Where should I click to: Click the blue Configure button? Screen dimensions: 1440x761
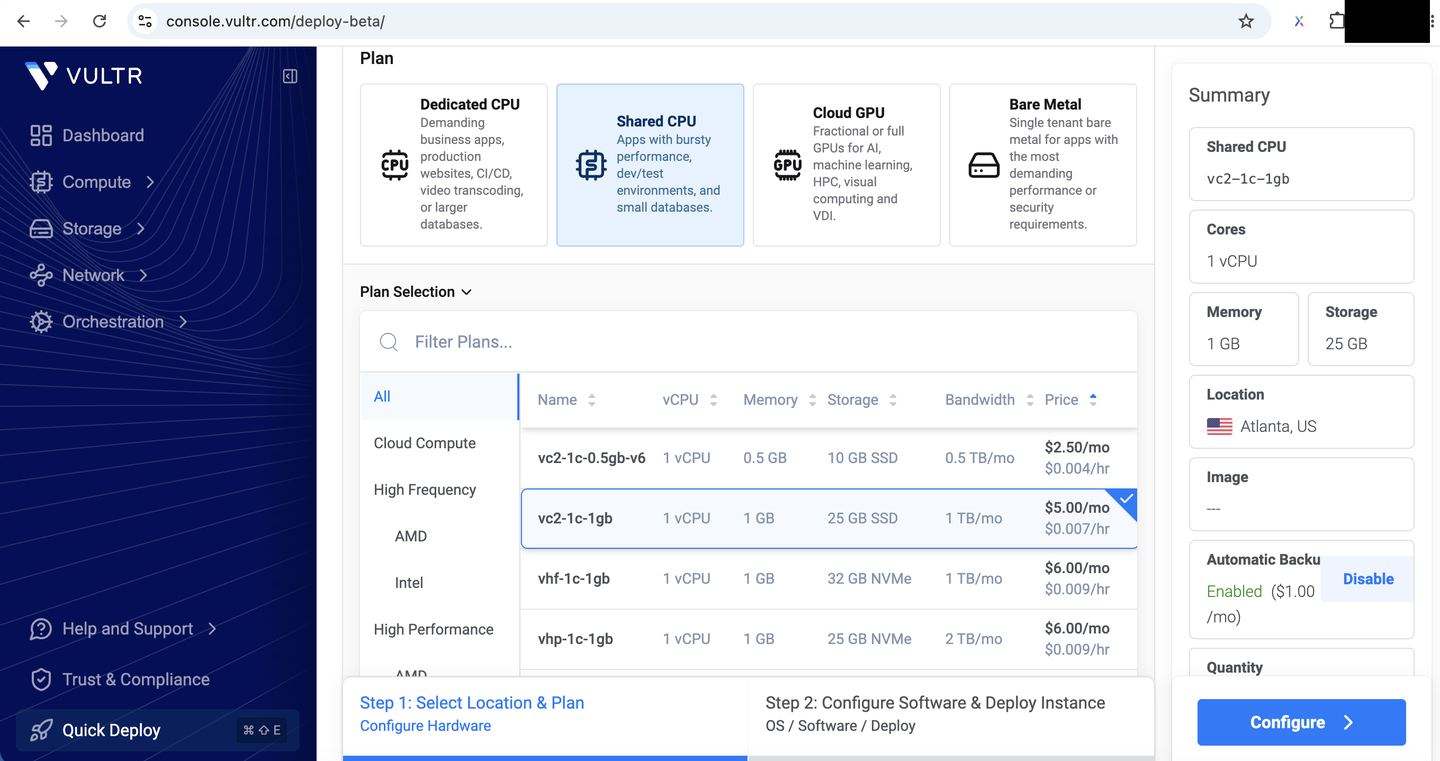point(1302,722)
